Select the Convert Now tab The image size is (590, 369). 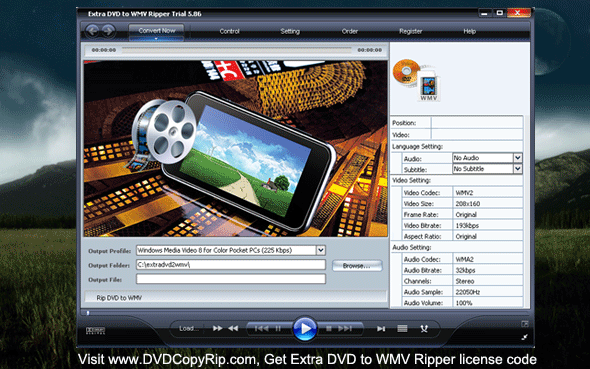coord(157,32)
